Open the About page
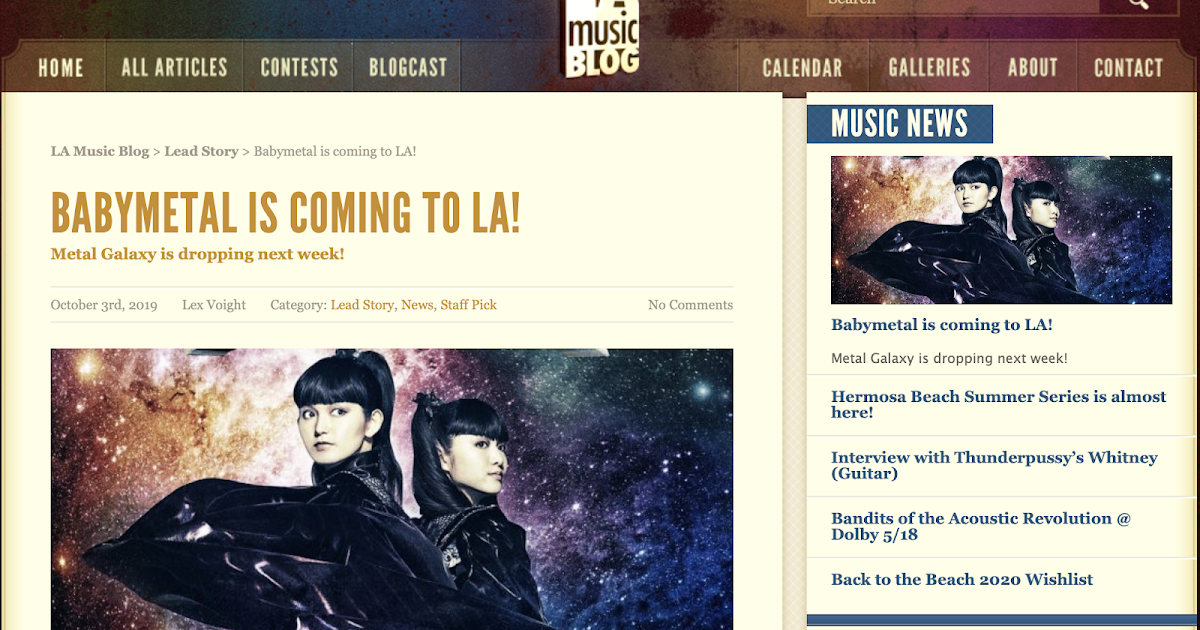Screen dimensions: 1200x630 (x=1033, y=68)
